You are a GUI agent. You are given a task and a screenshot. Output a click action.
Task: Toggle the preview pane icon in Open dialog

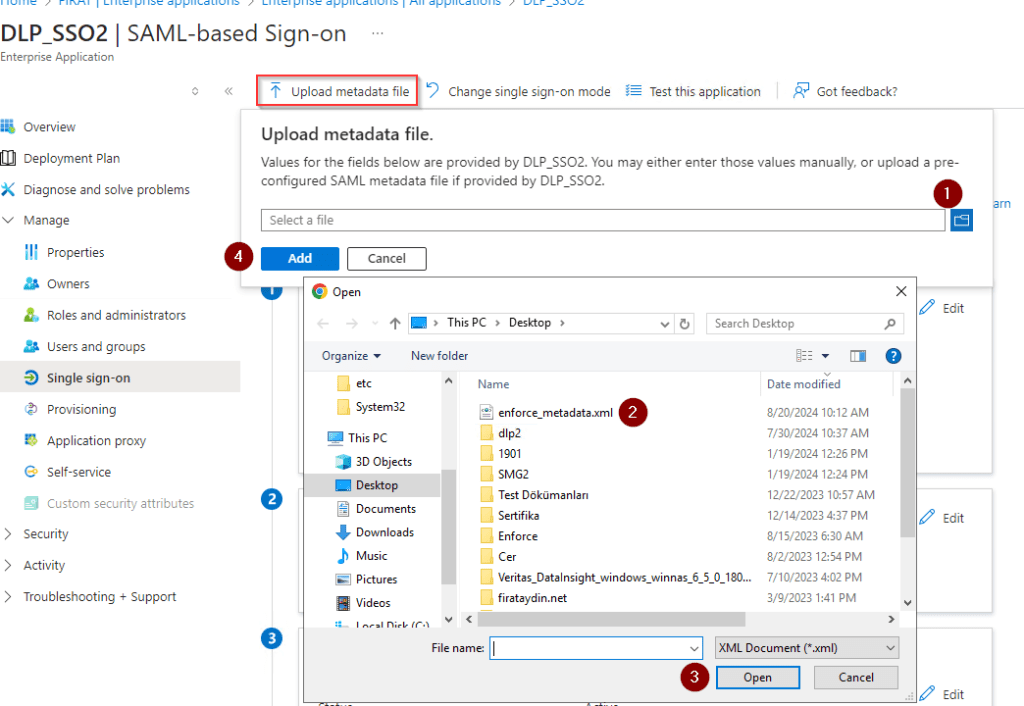click(x=857, y=356)
